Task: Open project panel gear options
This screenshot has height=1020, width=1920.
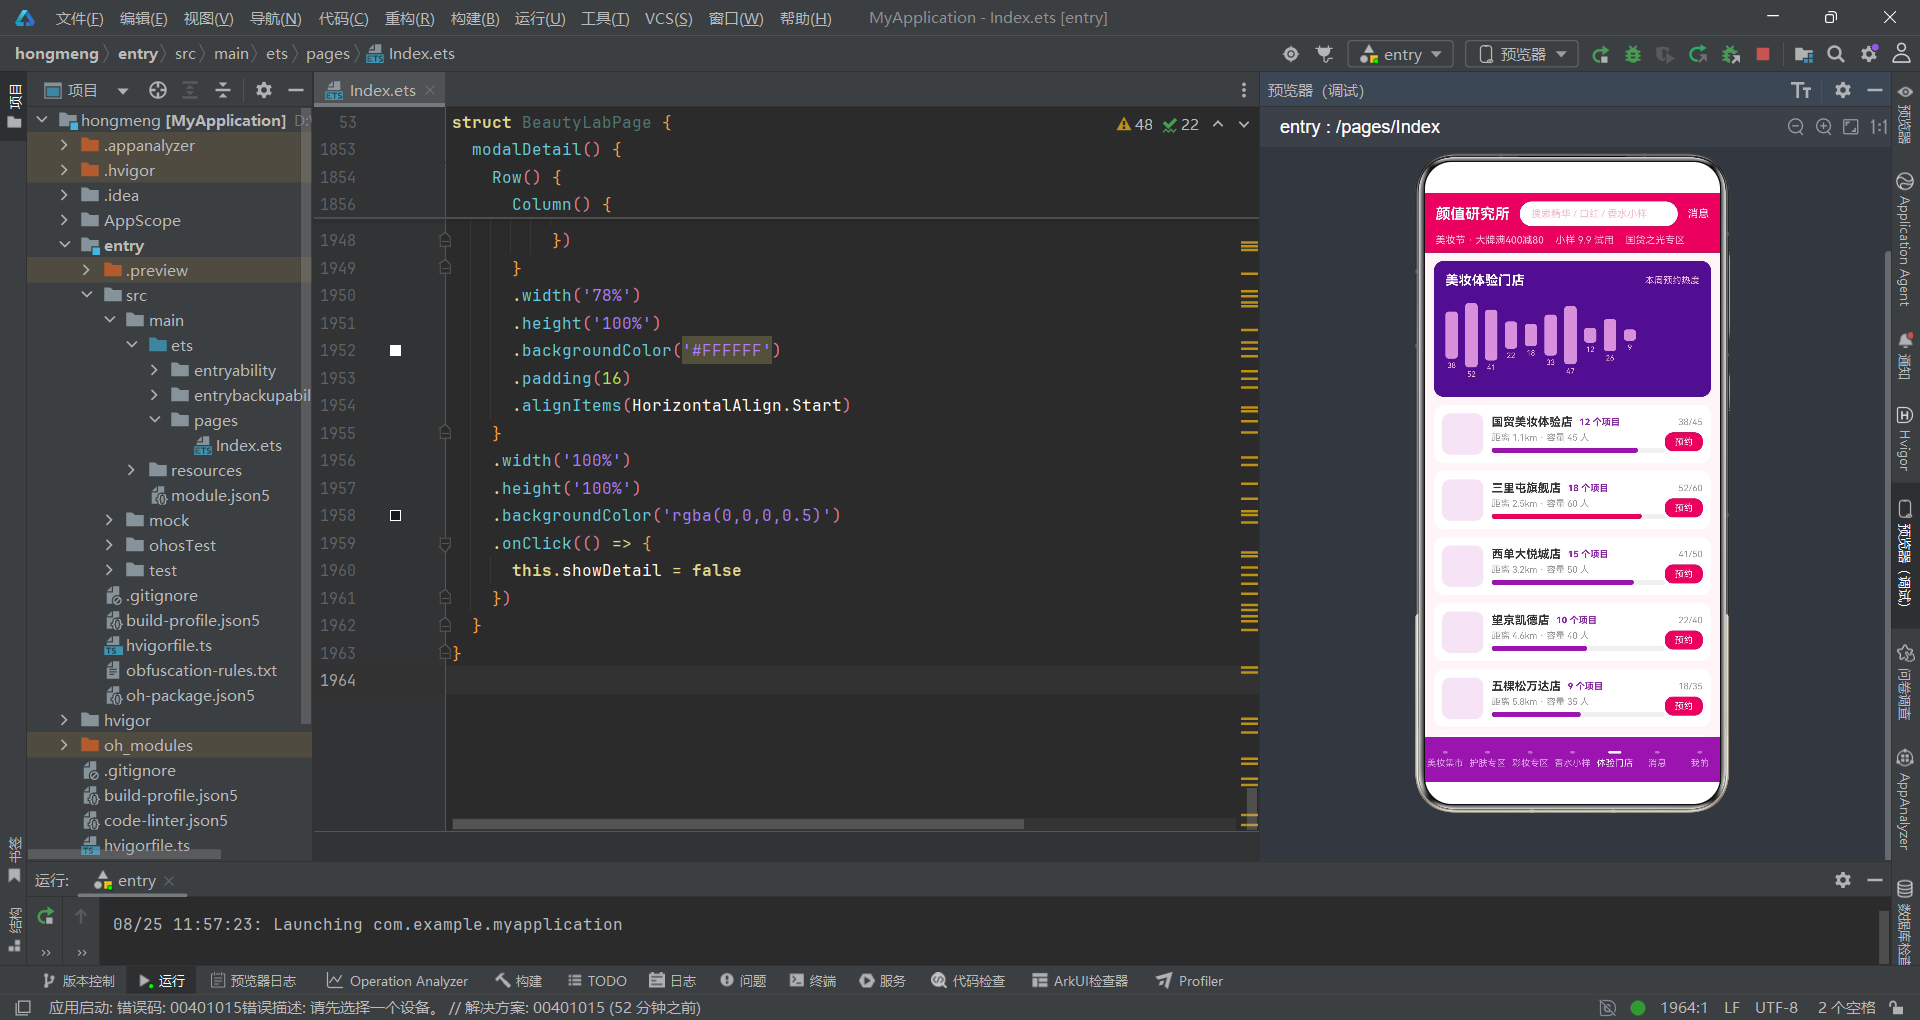Action: click(x=264, y=90)
